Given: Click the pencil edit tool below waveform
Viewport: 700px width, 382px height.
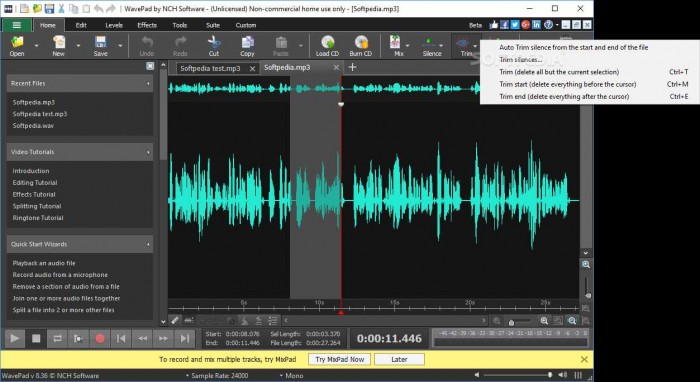Looking at the screenshot, I should (175, 320).
